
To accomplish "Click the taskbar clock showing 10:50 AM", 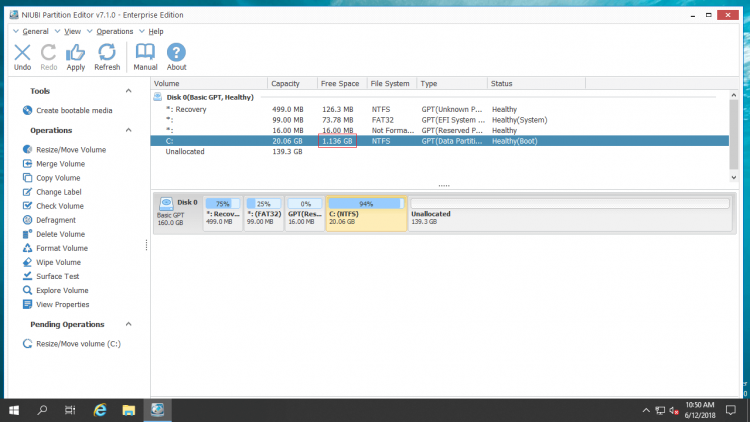I will coord(700,410).
